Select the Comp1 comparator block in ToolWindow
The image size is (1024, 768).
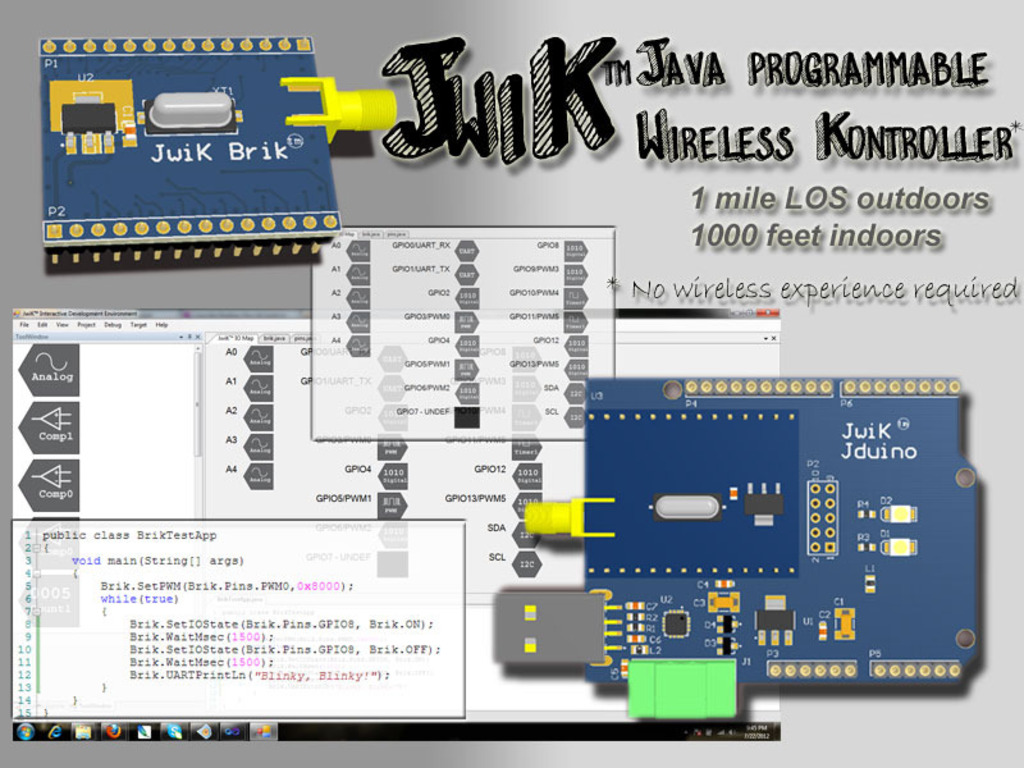pos(50,428)
